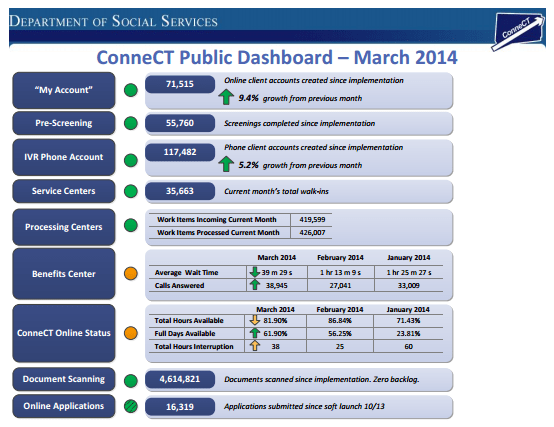Click green status dot beside My Account
The width and height of the screenshot is (554, 427).
(131, 90)
